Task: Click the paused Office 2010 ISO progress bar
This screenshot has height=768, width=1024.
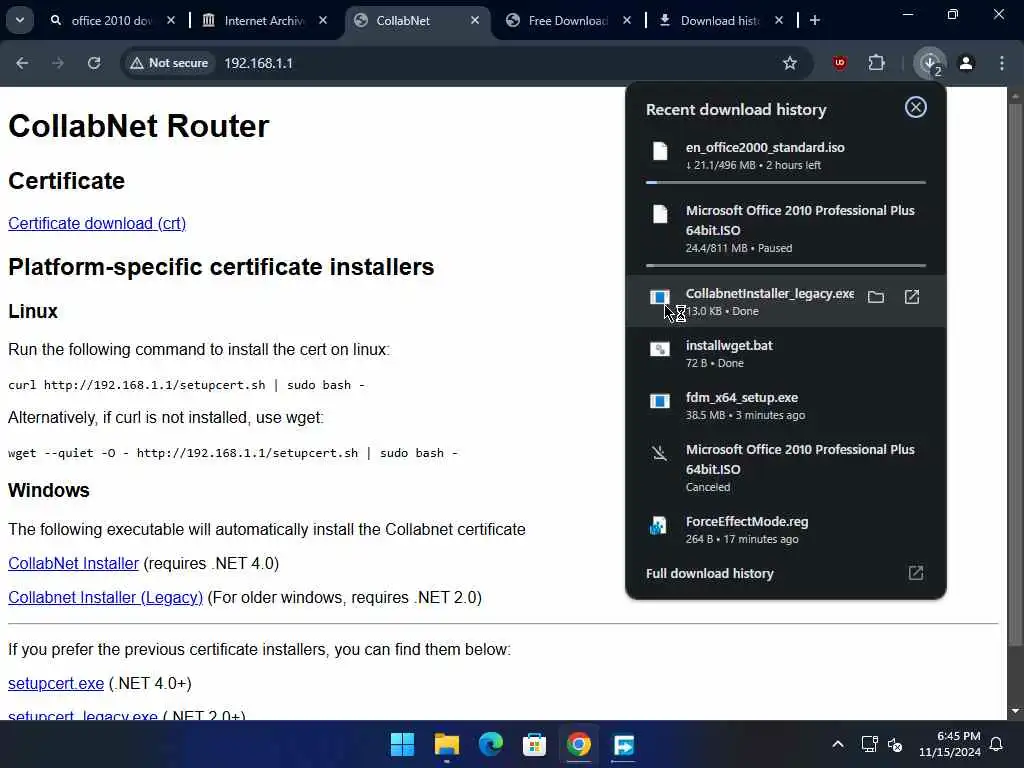Action: (786, 265)
